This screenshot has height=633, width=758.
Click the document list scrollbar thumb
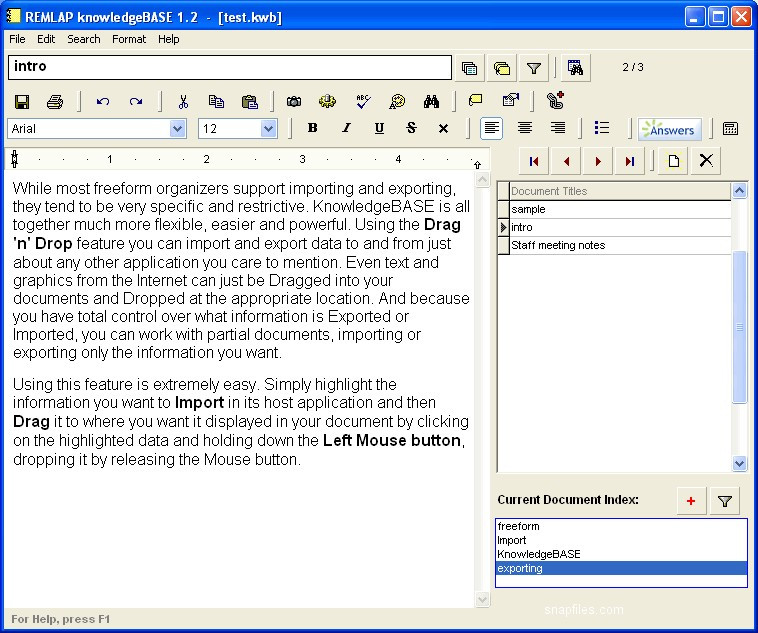point(739,327)
